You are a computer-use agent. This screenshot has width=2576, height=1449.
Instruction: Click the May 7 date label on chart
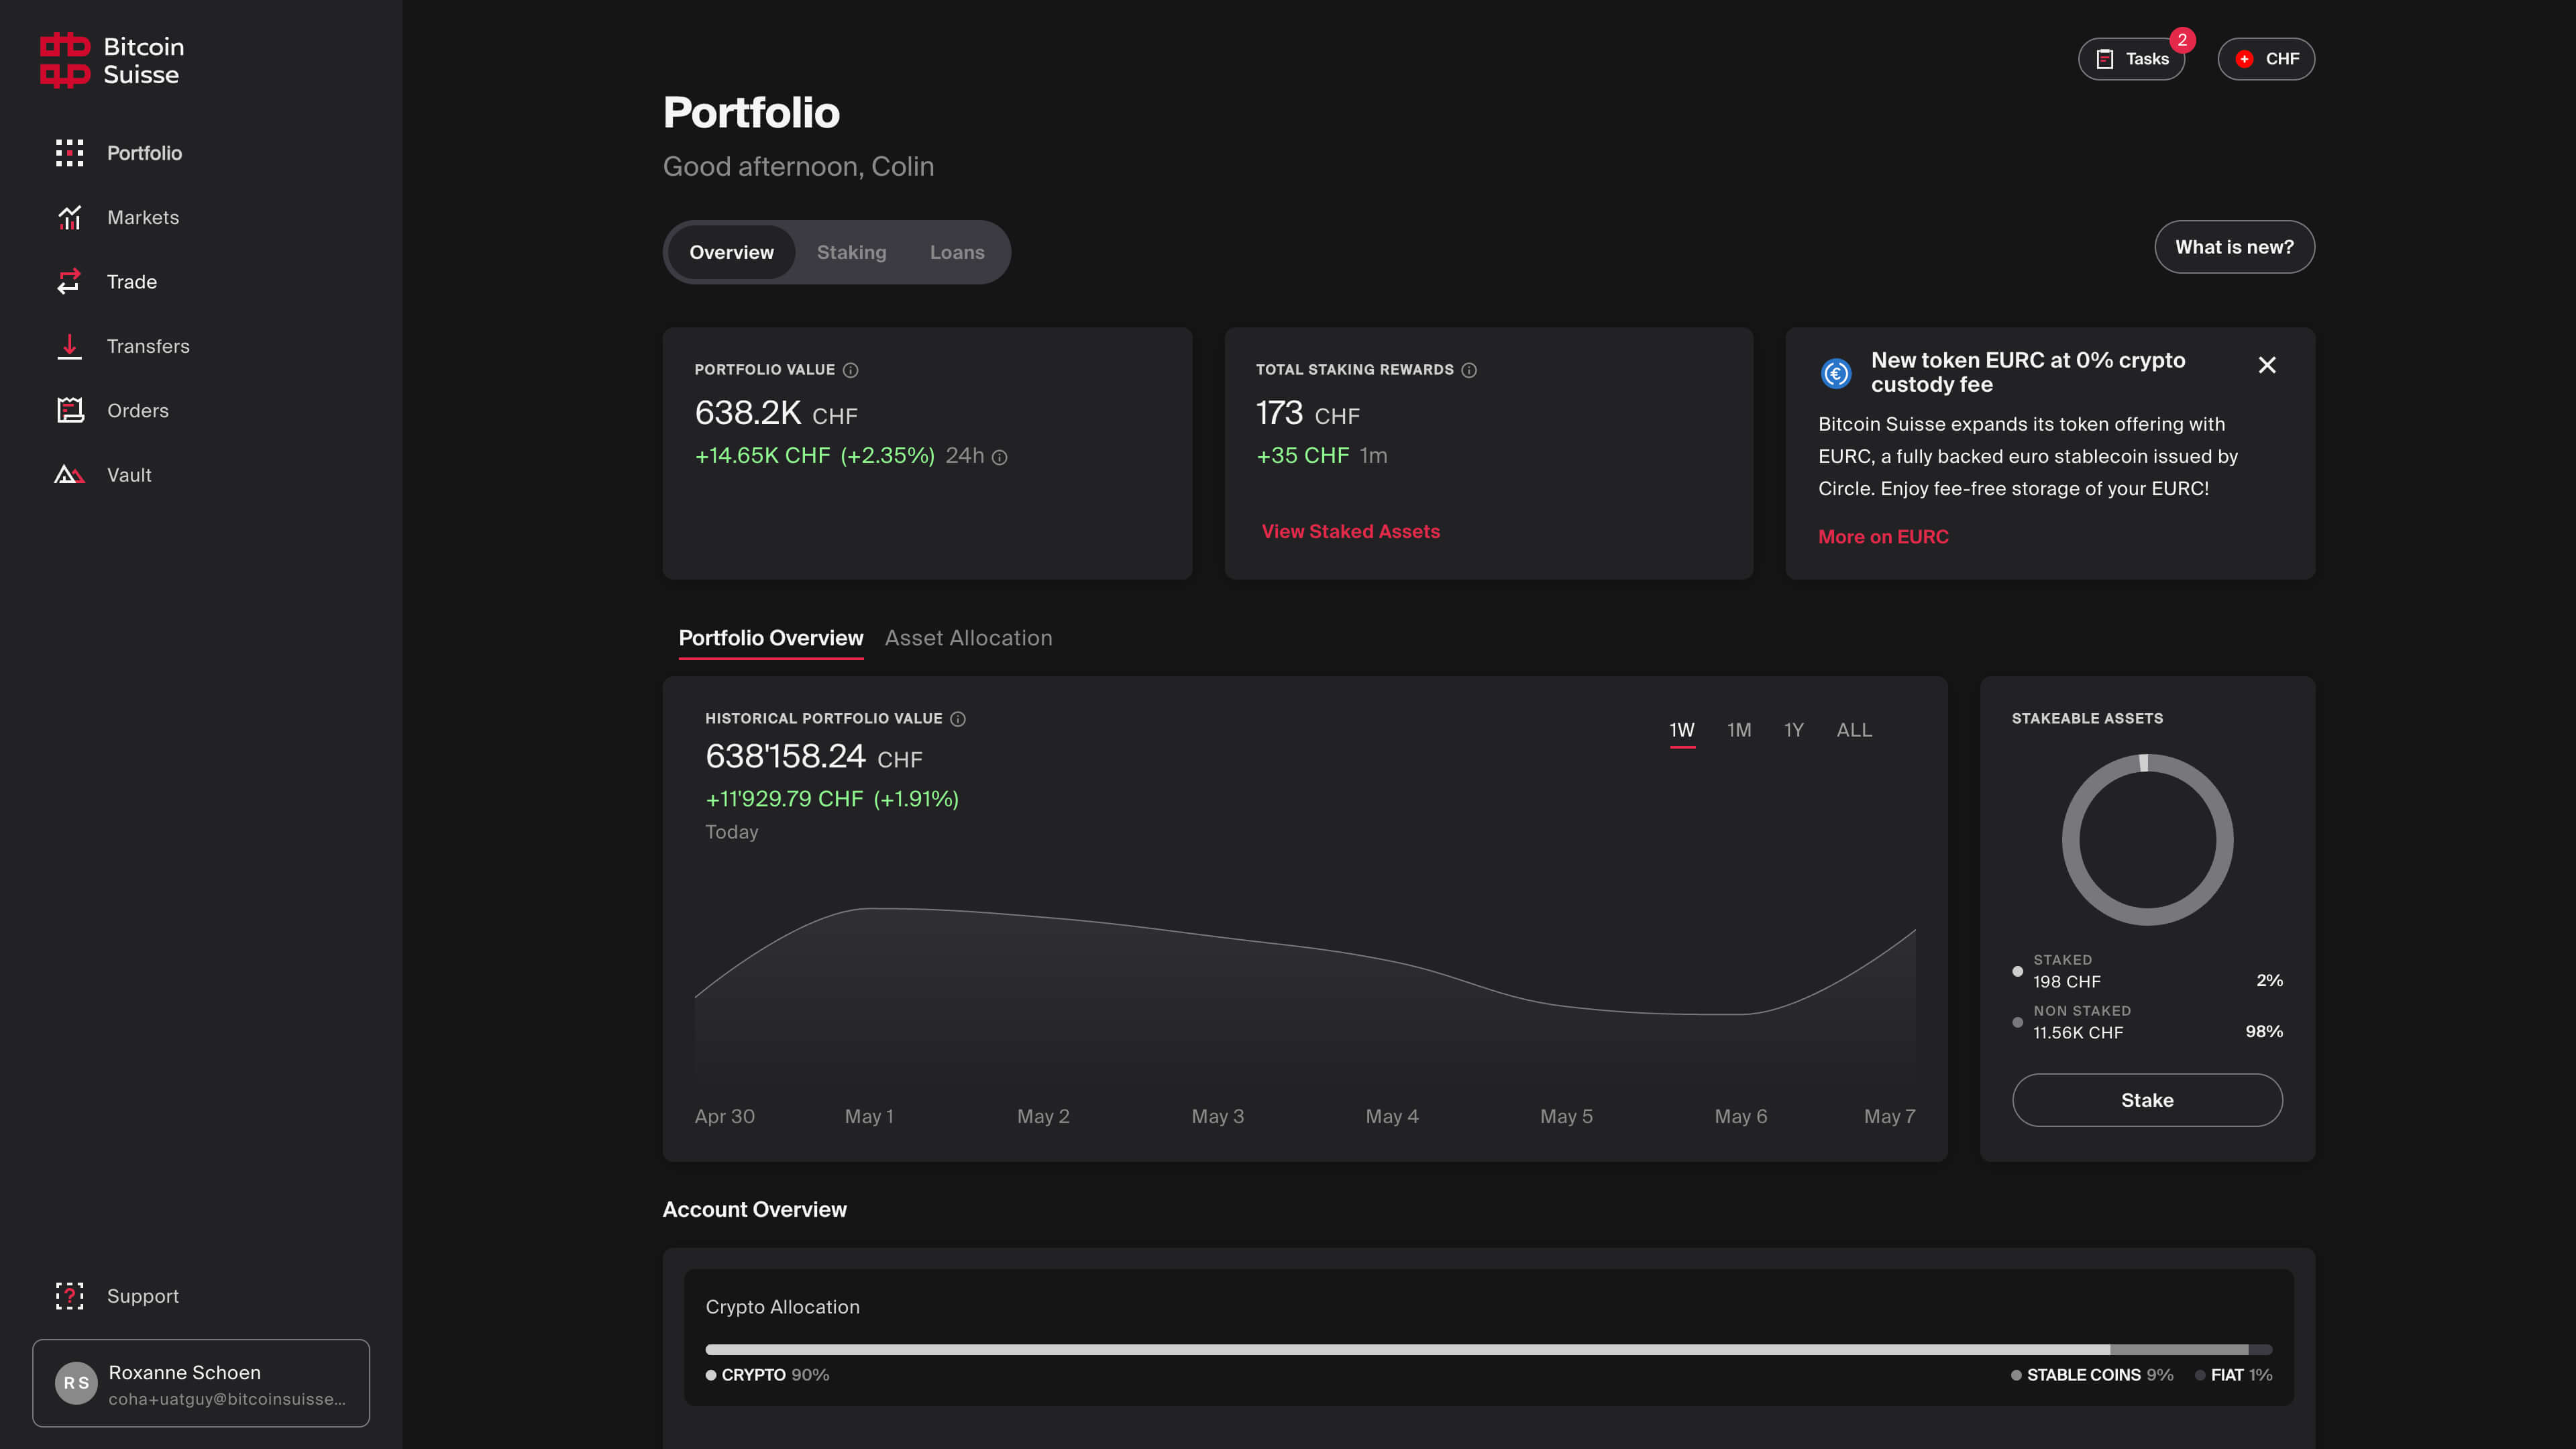(1889, 1116)
